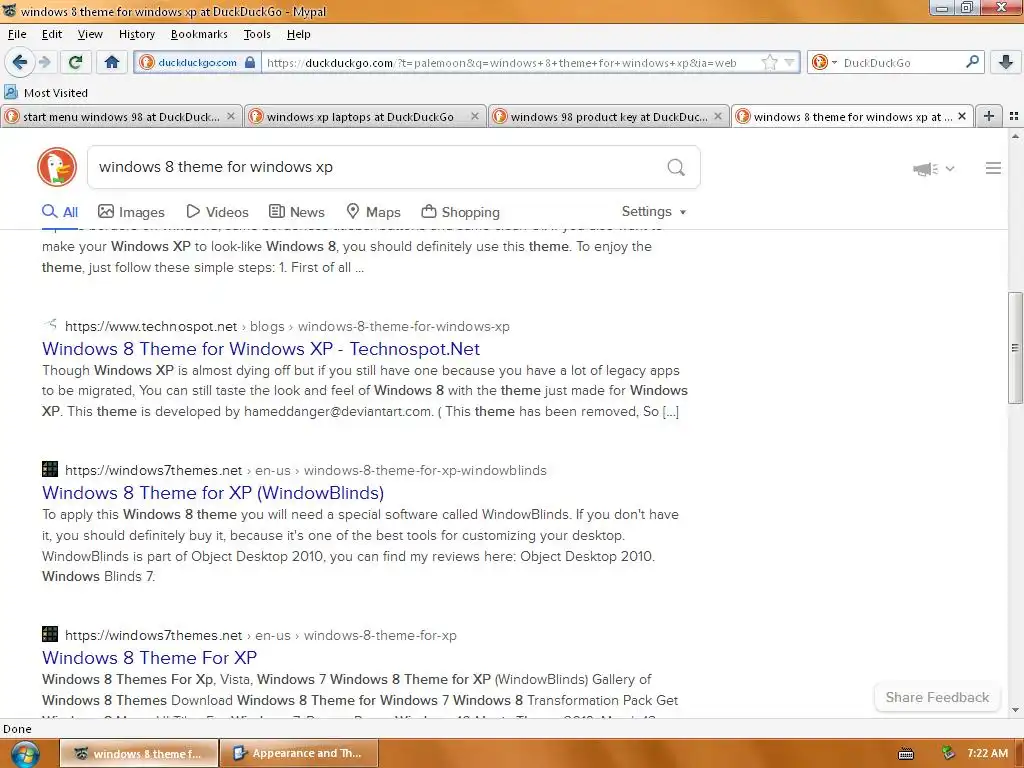1024x768 pixels.
Task: Open the Downloads arrow button
Action: click(1006, 62)
